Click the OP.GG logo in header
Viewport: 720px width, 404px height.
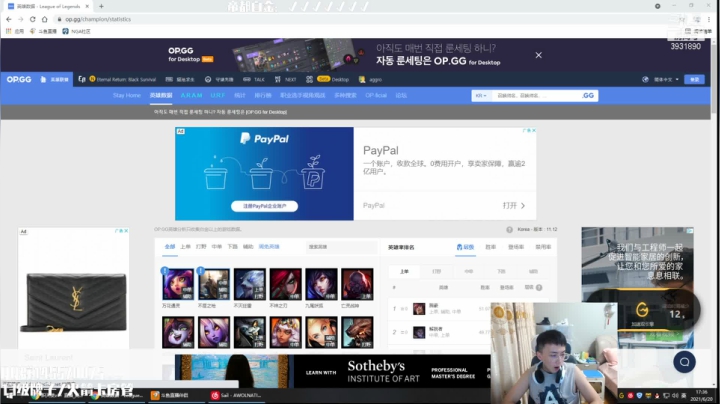coord(19,79)
